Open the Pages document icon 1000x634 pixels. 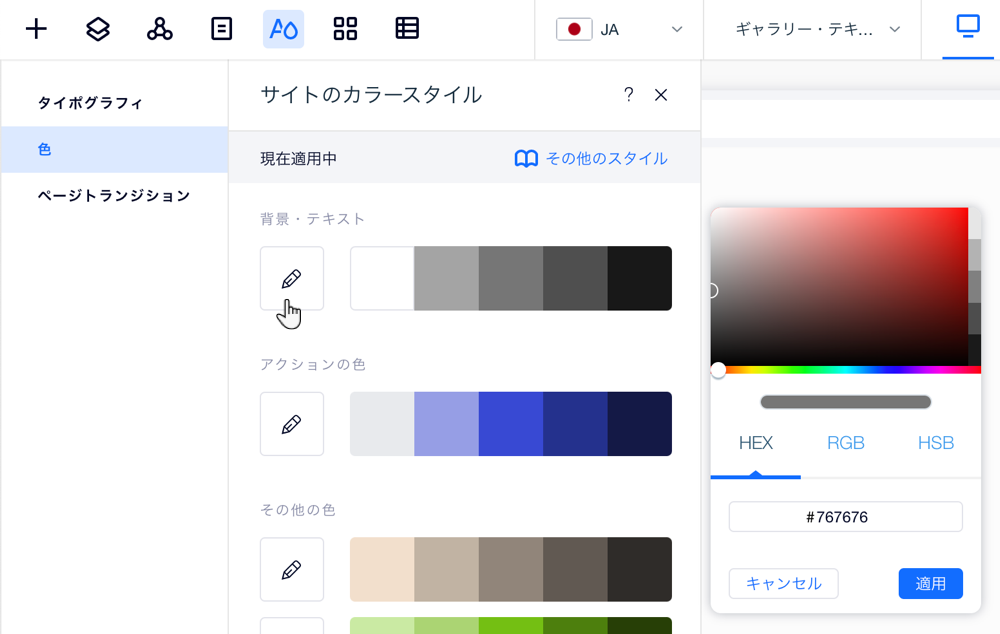pos(221,29)
